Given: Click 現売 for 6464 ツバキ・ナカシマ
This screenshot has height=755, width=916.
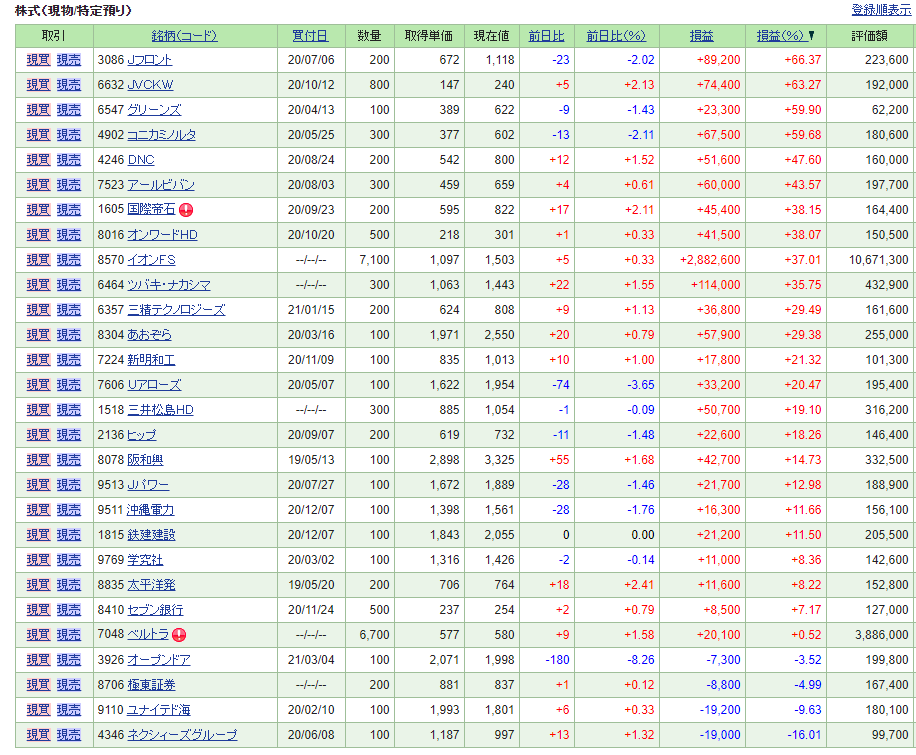Looking at the screenshot, I should point(68,285).
